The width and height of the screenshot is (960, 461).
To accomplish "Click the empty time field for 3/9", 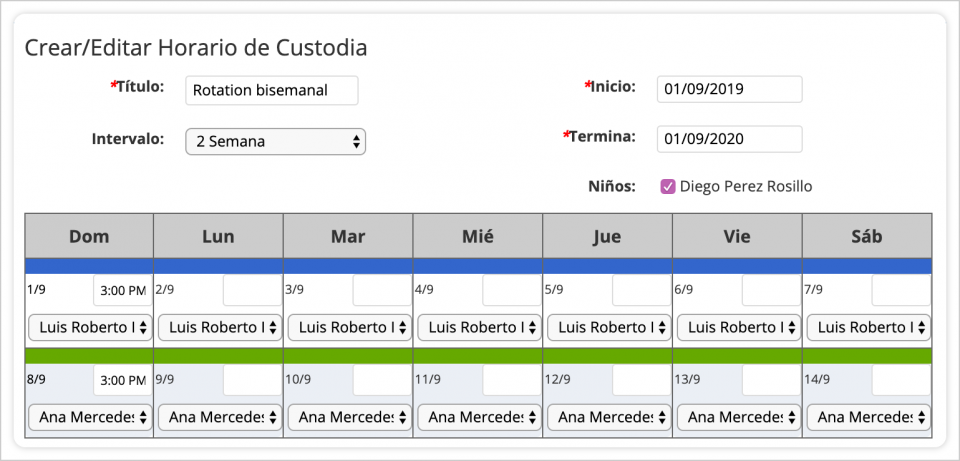I will [382, 291].
